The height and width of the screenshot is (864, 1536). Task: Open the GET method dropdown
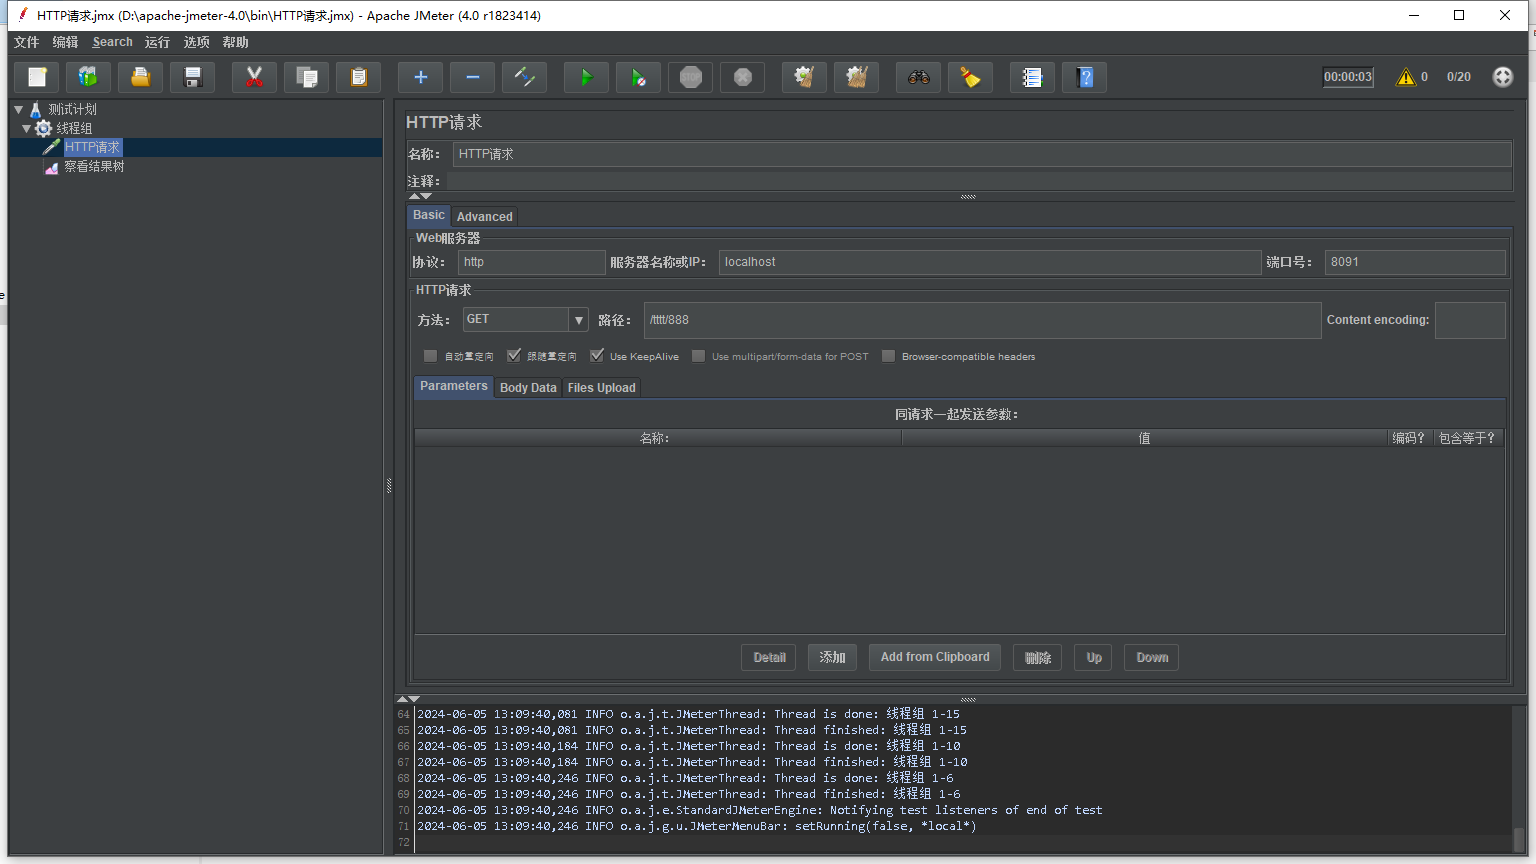click(x=578, y=320)
